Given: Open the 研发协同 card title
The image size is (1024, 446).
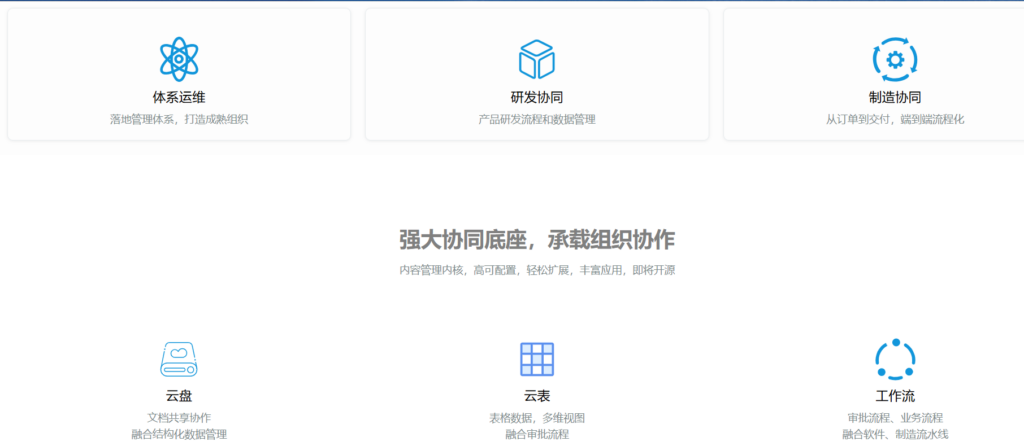Looking at the screenshot, I should pos(537,98).
